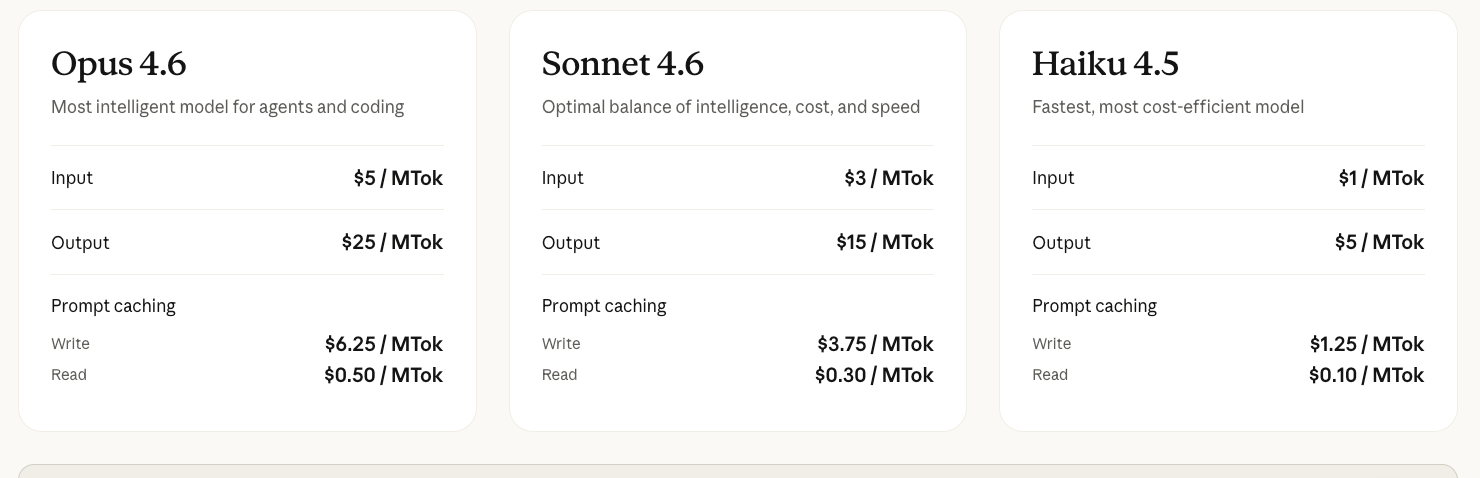The width and height of the screenshot is (1480, 478).
Task: Click Opus cache read price $0.50 / MTok
Action: (383, 375)
